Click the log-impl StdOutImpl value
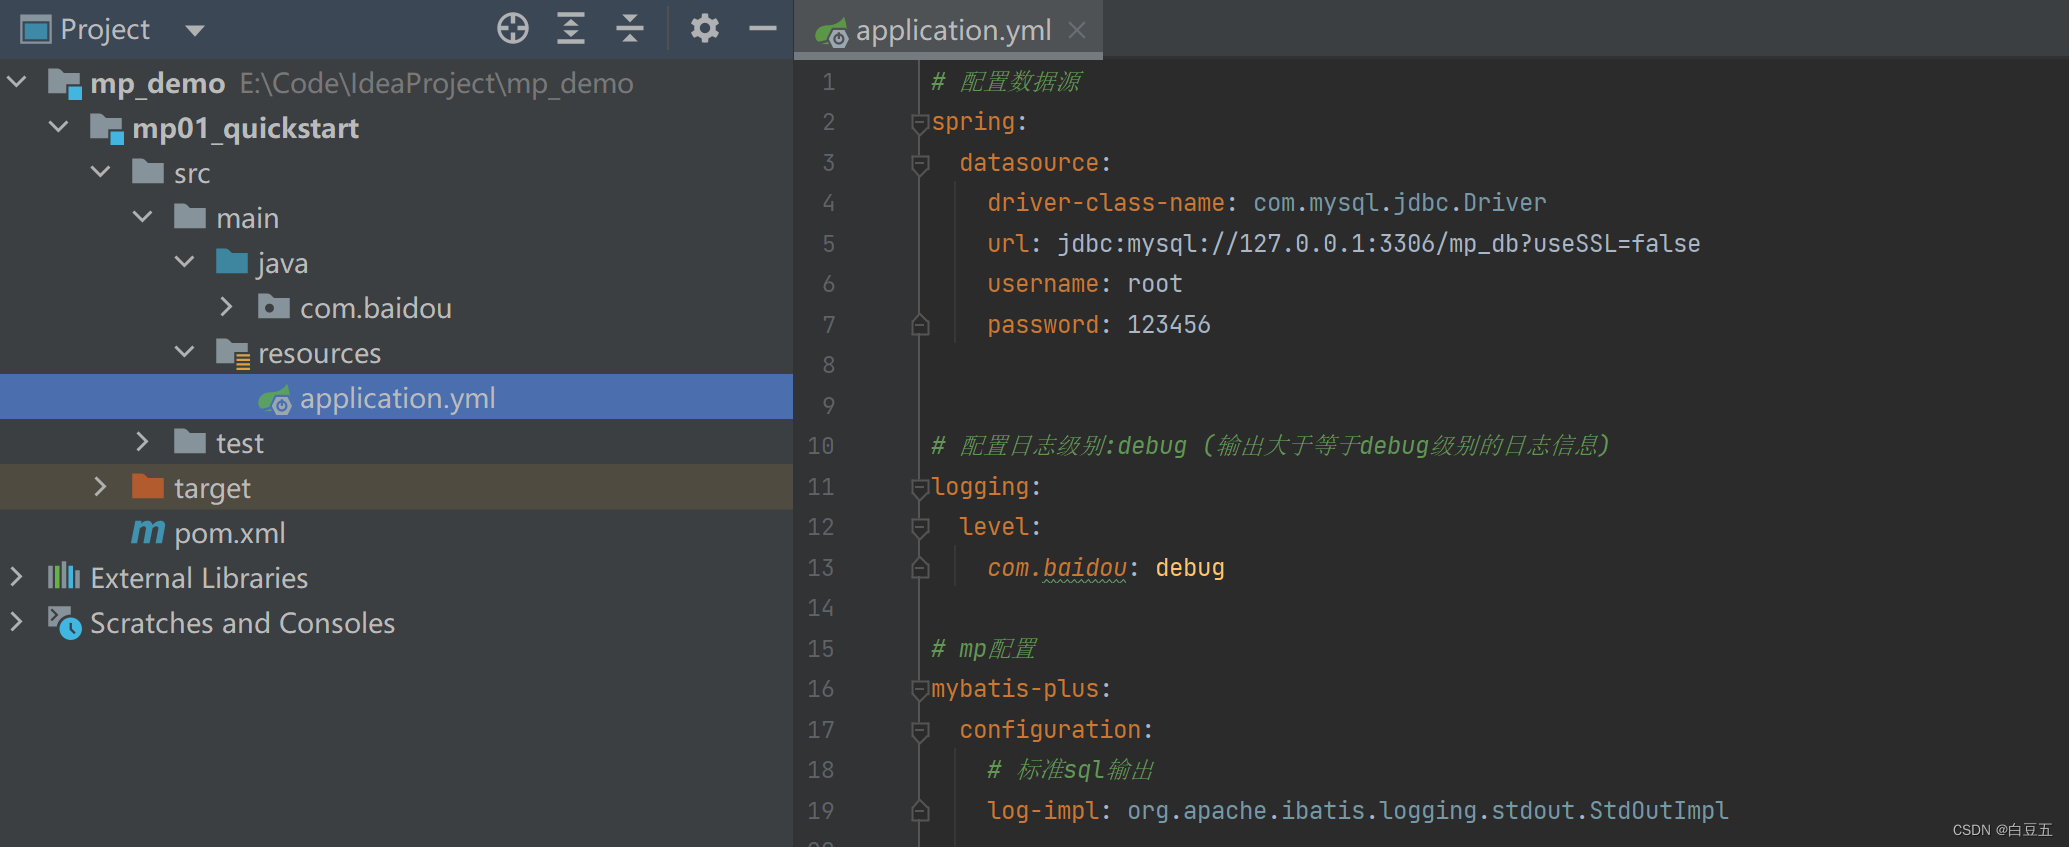This screenshot has width=2069, height=847. point(1428,811)
